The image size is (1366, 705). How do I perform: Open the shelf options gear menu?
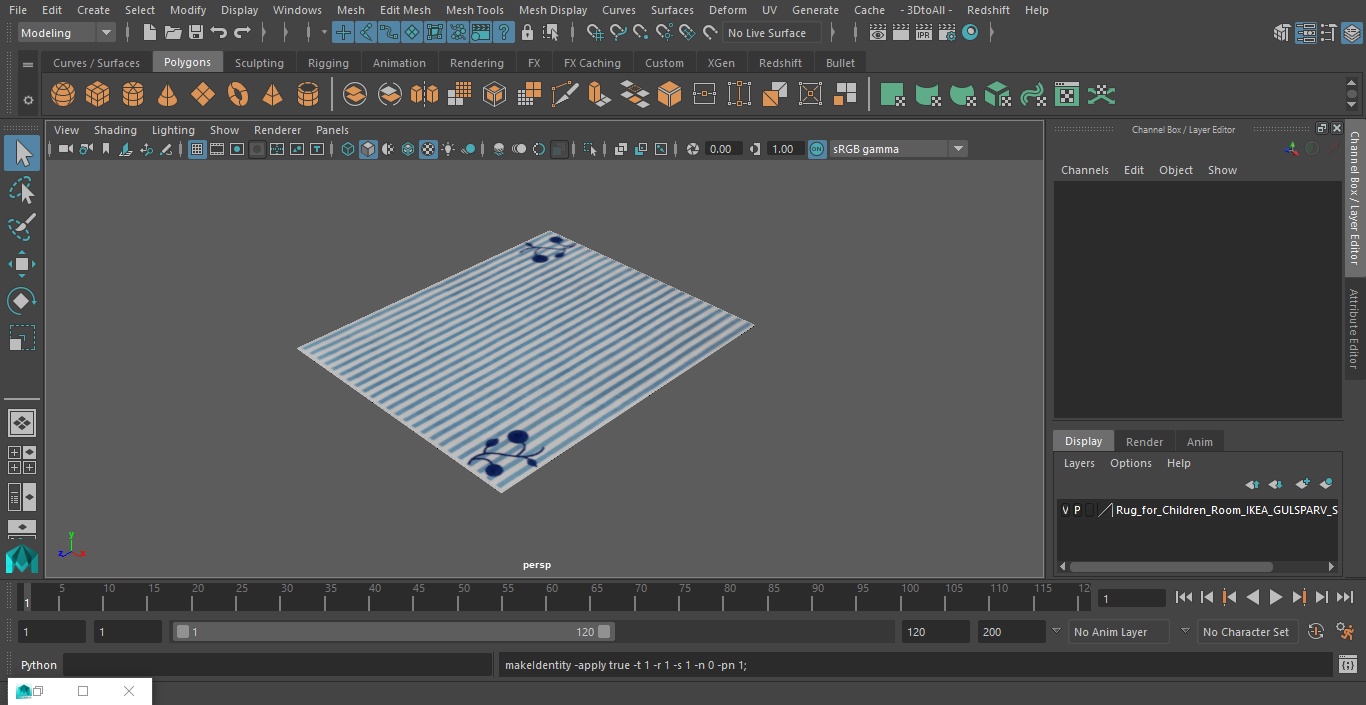(28, 99)
